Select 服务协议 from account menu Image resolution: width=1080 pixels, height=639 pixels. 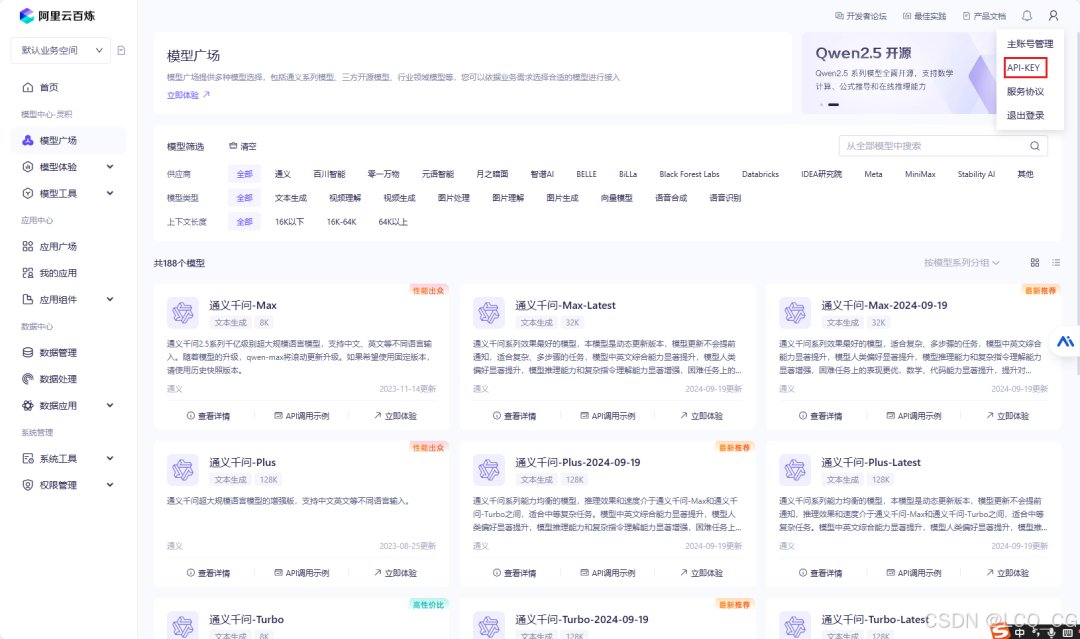(1025, 92)
